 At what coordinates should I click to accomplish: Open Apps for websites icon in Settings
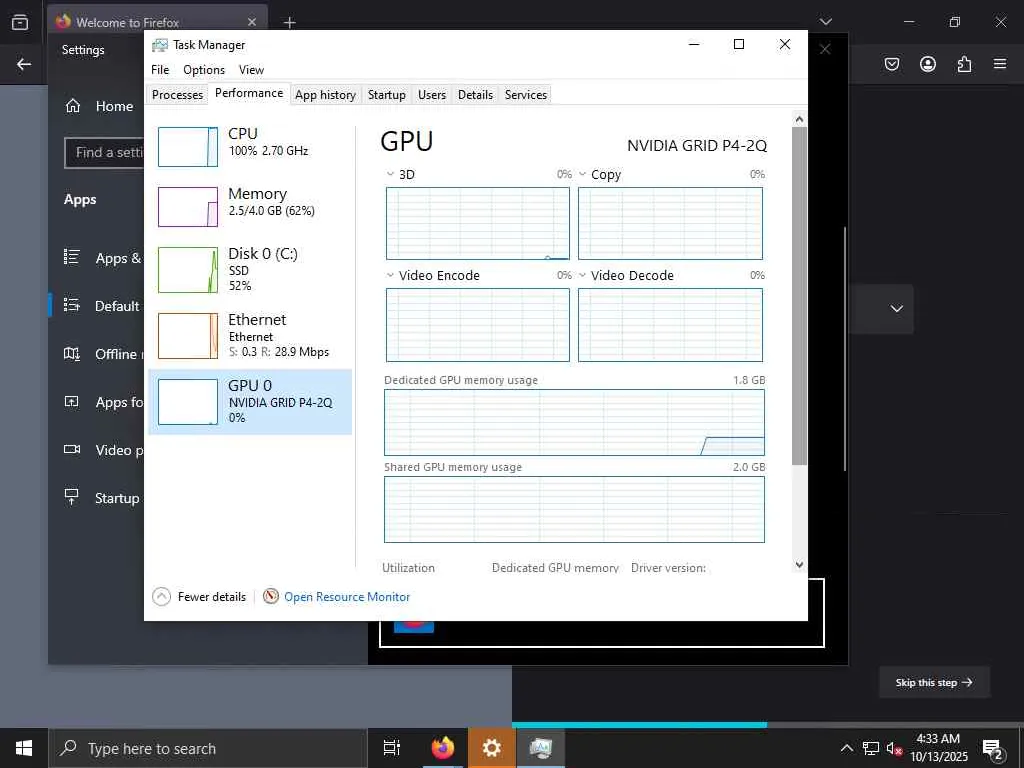[x=72, y=402]
